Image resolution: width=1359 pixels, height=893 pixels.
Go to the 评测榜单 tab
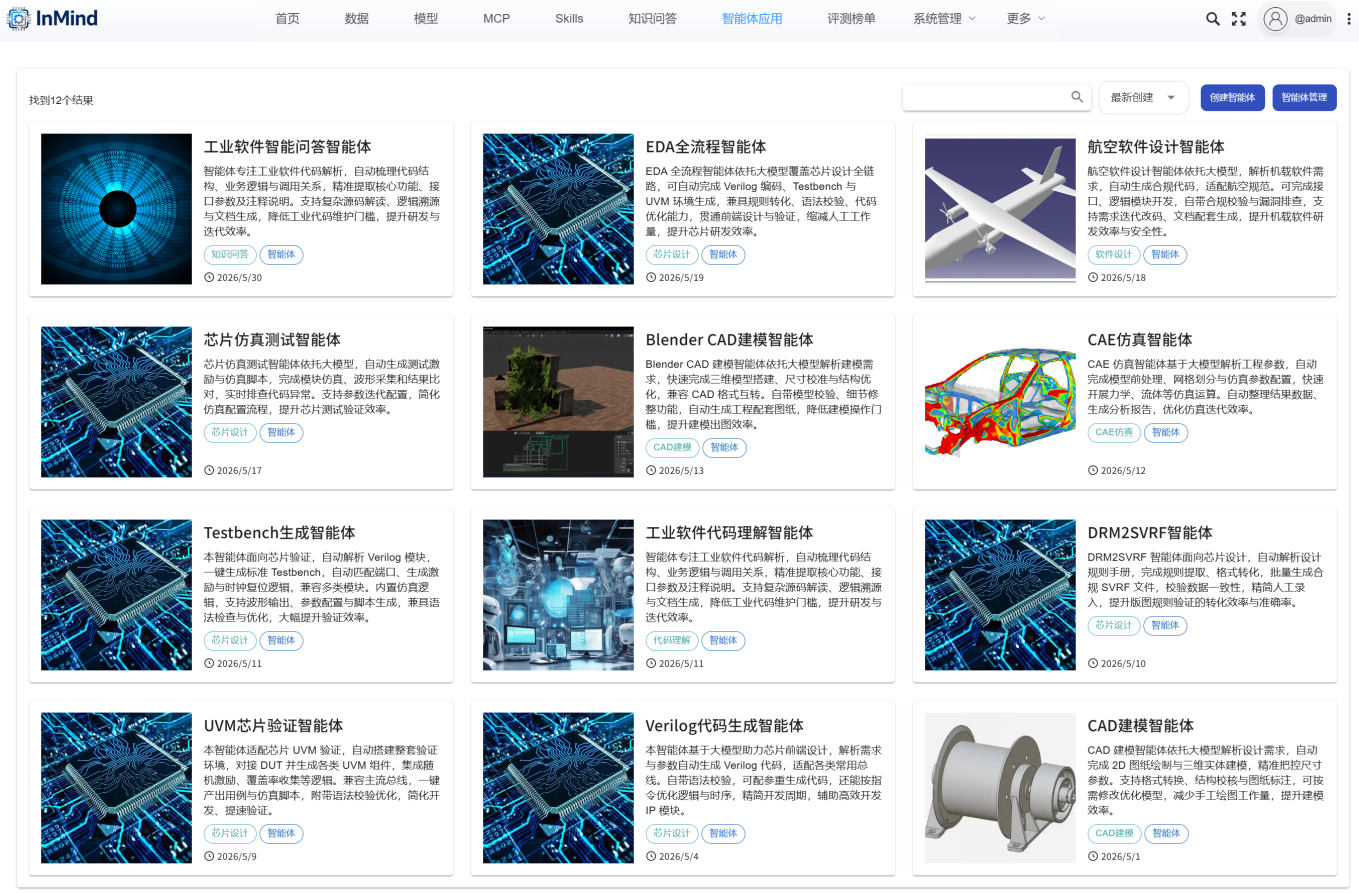click(x=851, y=19)
